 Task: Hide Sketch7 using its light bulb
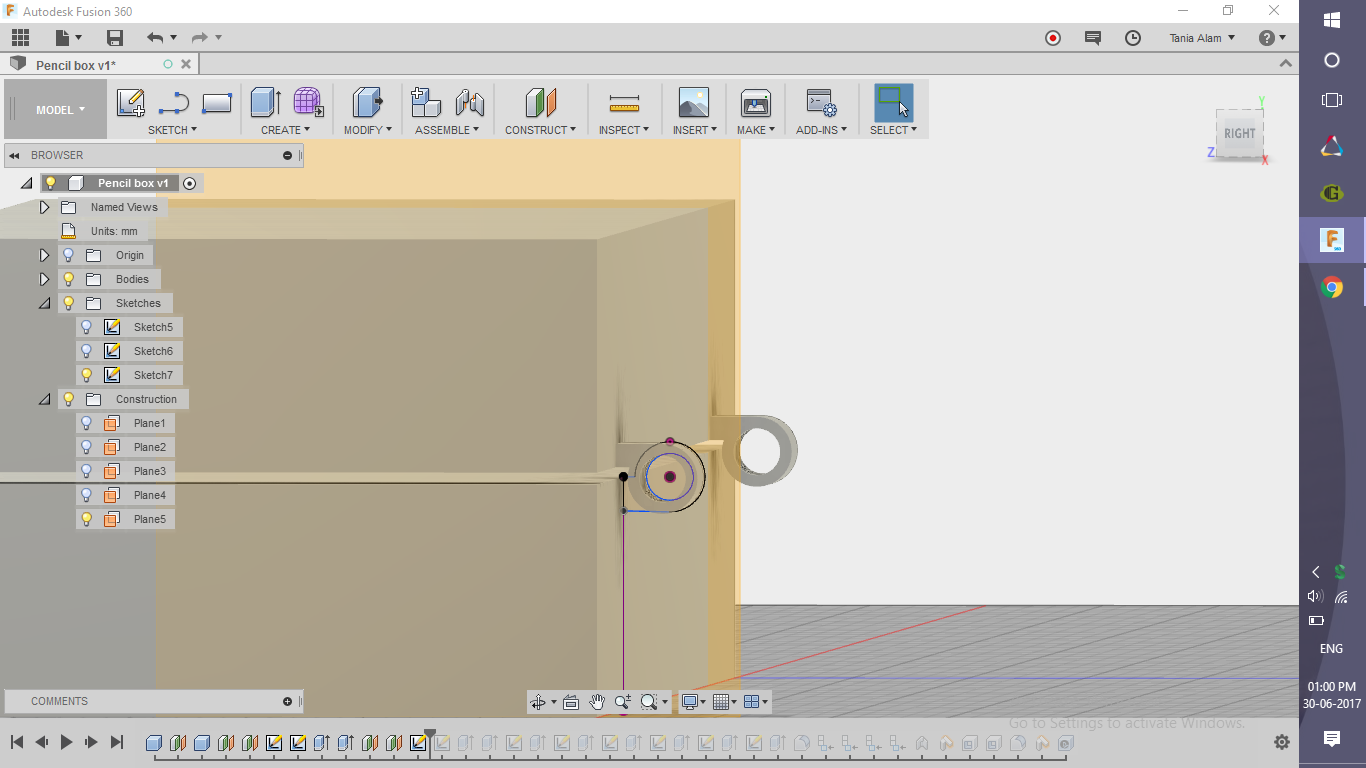point(87,375)
